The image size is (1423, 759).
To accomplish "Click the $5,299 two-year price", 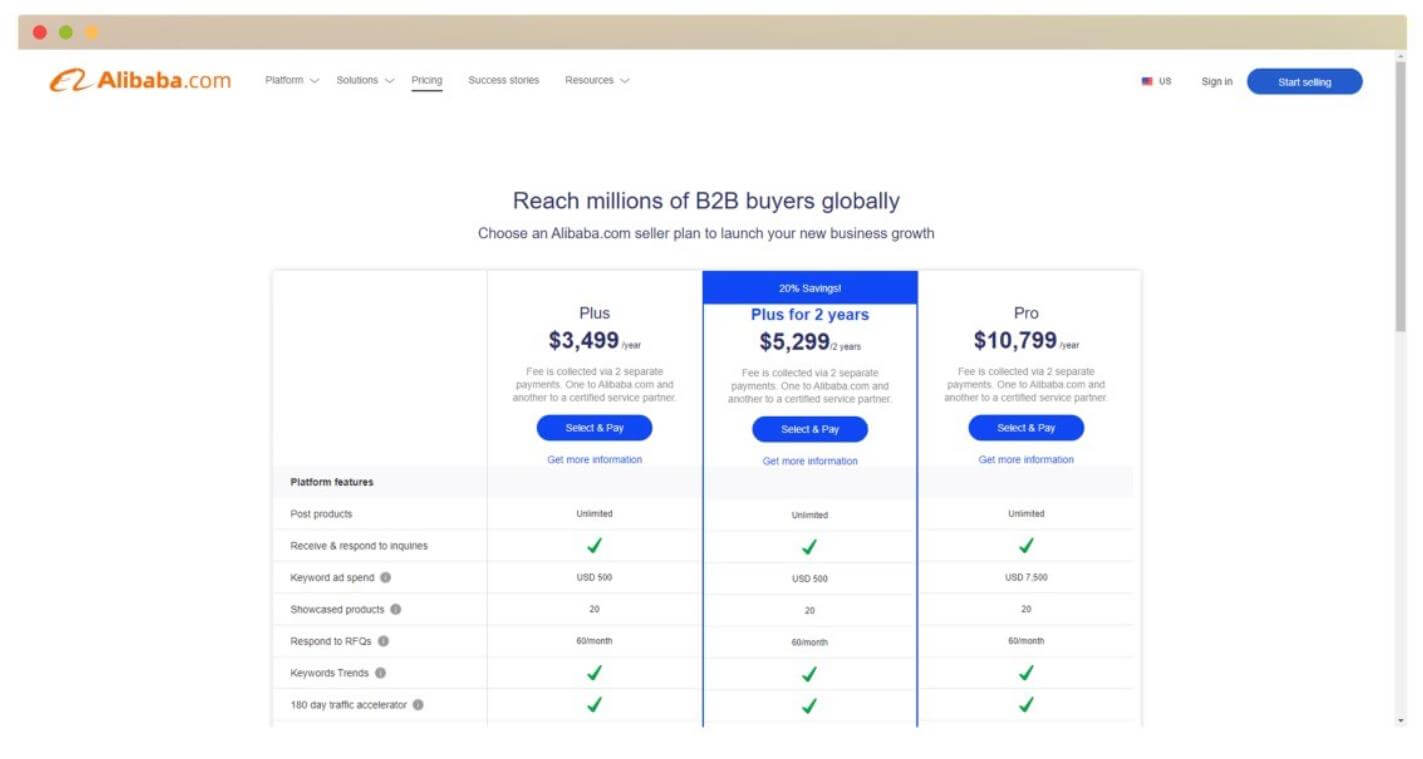I will click(794, 343).
